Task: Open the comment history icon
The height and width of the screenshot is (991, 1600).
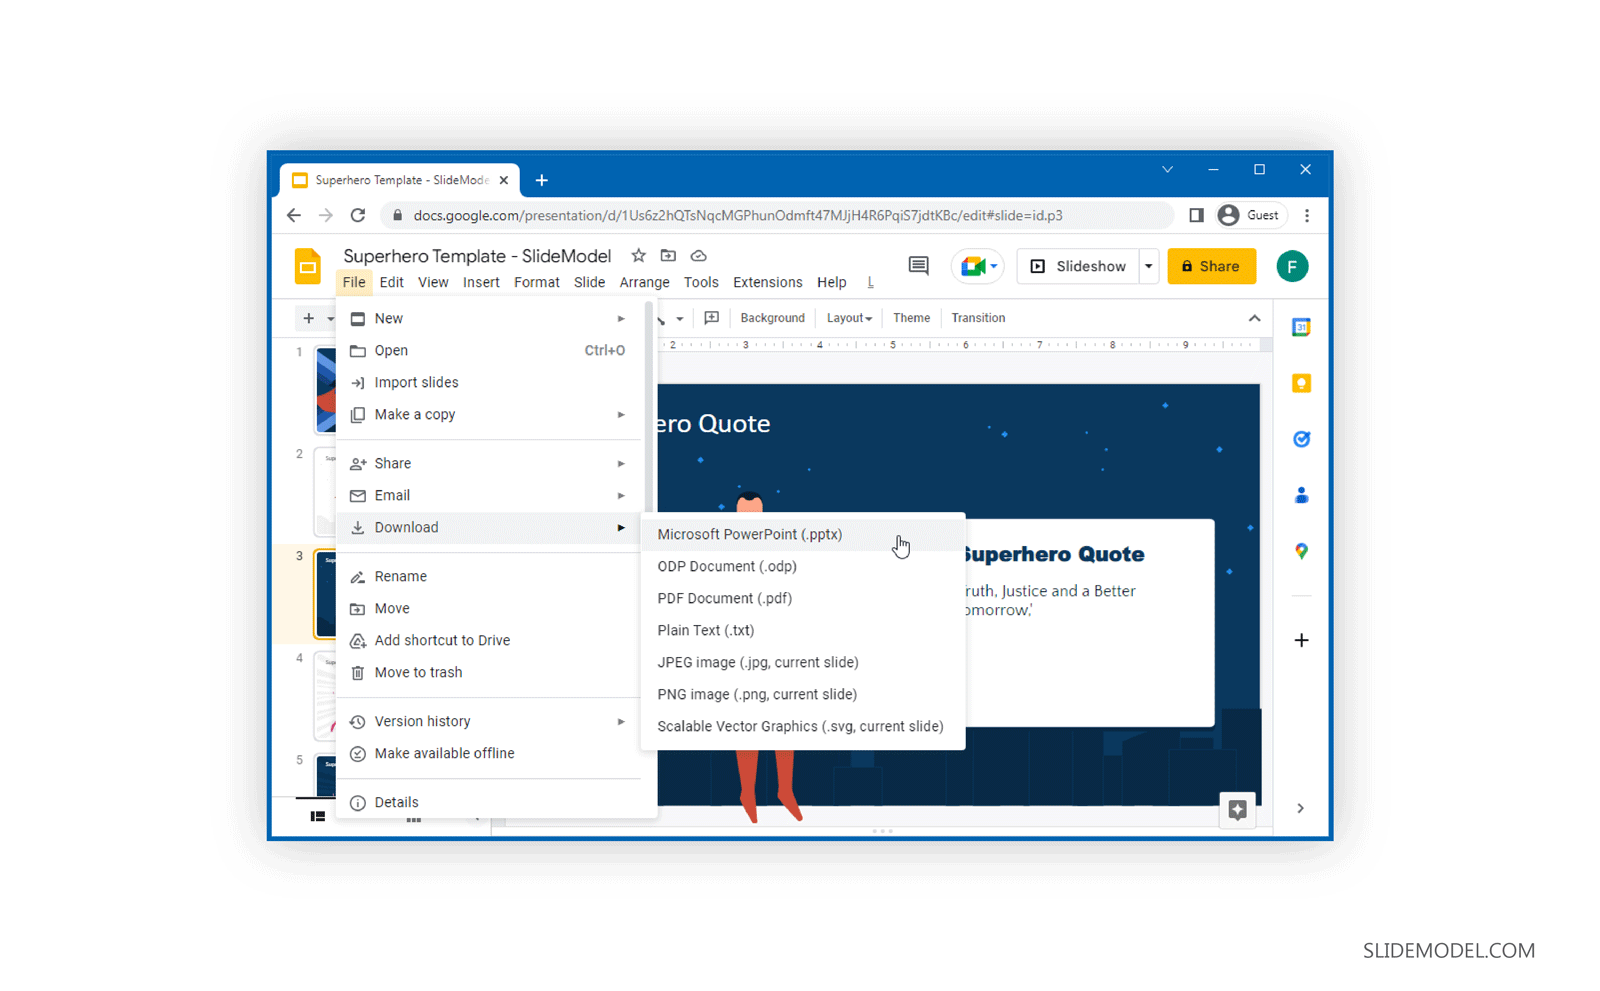Action: (918, 265)
